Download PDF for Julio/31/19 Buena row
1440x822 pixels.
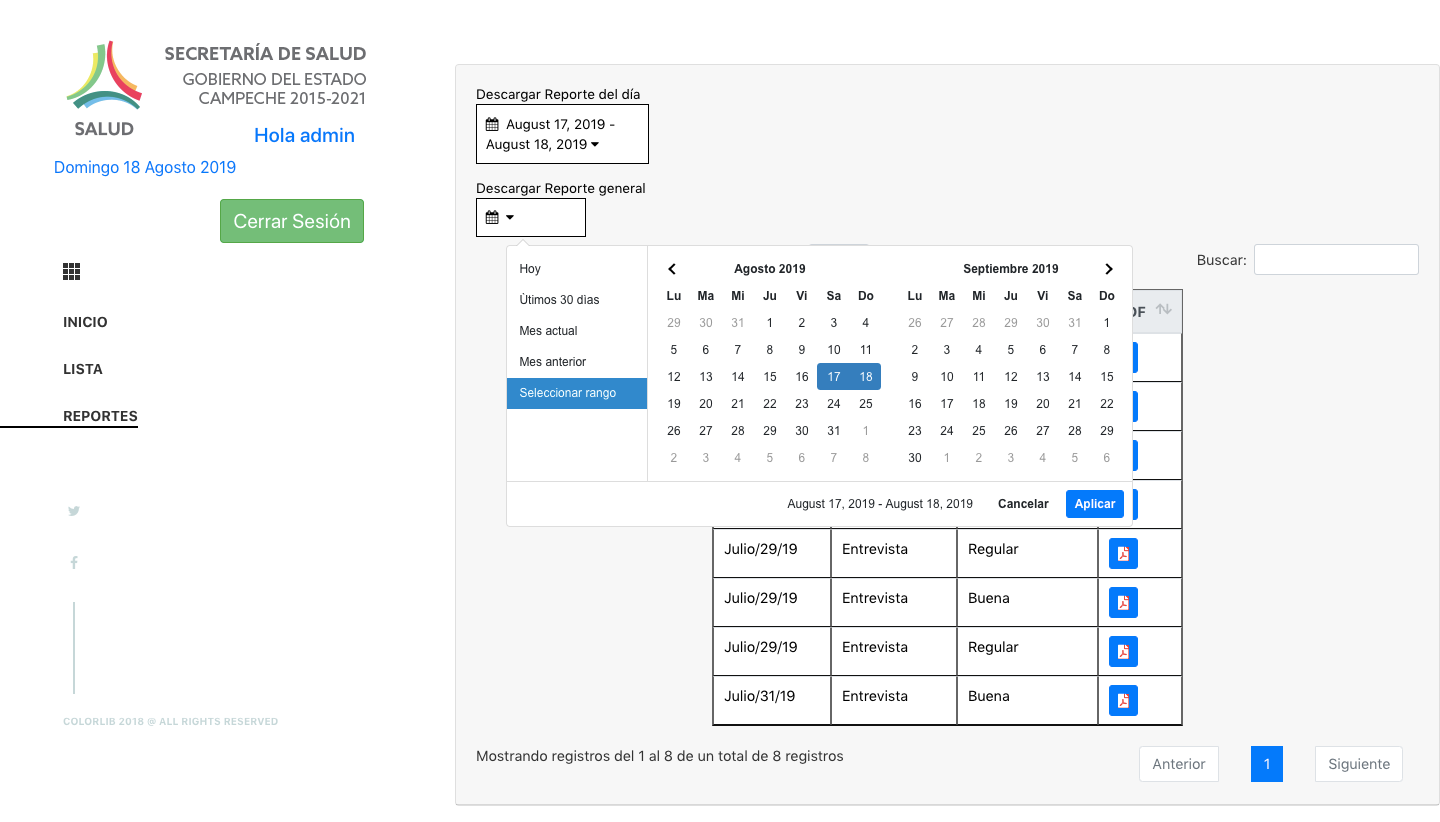[x=1123, y=700]
